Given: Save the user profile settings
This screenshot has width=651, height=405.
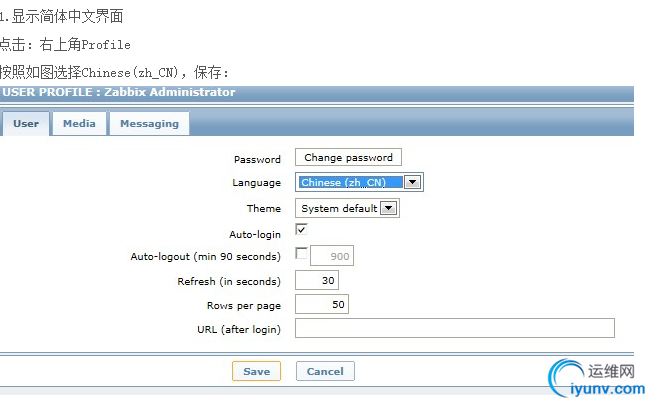Looking at the screenshot, I should point(256,371).
